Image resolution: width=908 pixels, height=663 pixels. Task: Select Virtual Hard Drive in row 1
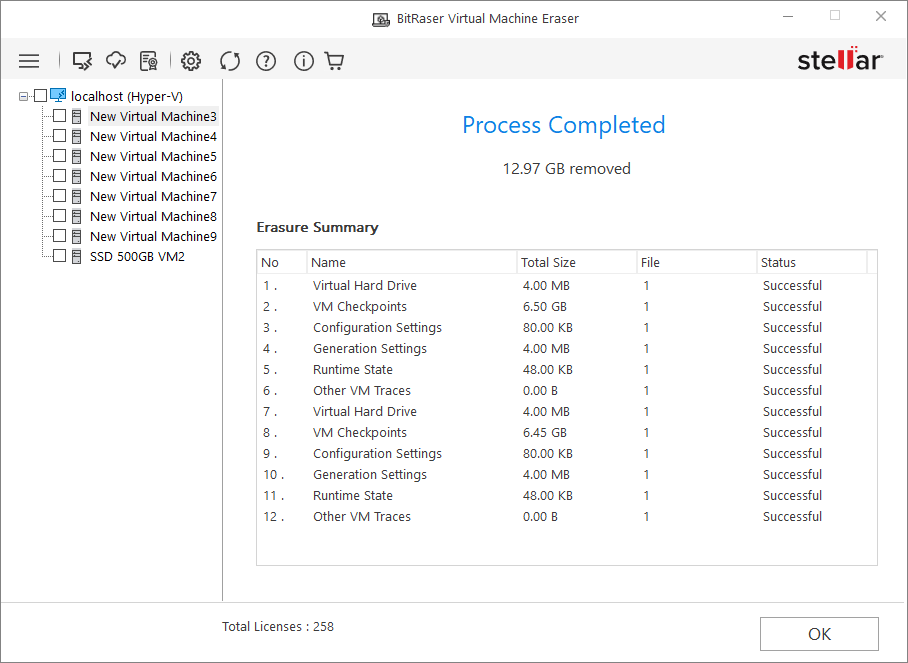pyautogui.click(x=365, y=285)
